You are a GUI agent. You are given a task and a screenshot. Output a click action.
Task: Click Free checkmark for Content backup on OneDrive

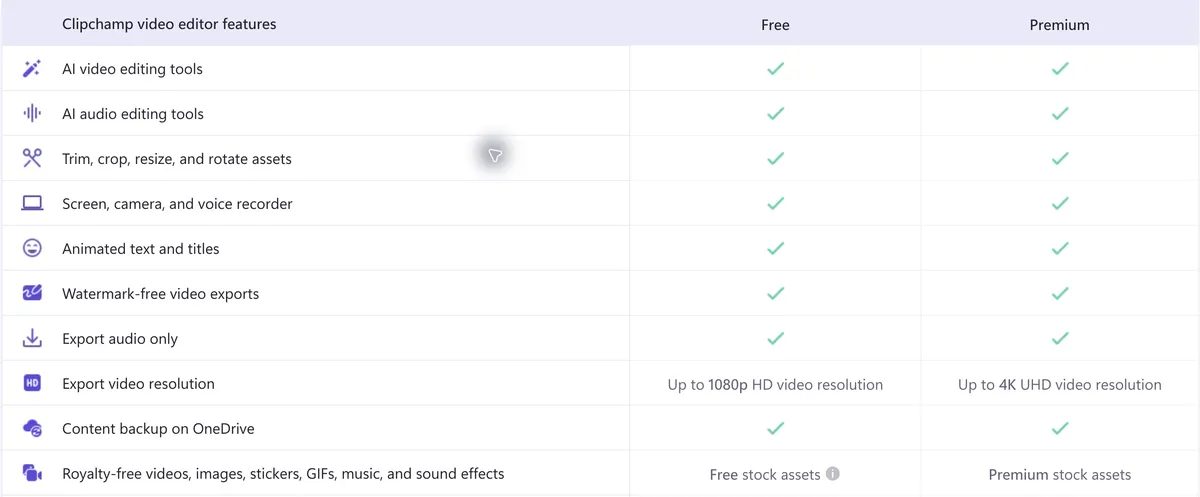coord(775,429)
